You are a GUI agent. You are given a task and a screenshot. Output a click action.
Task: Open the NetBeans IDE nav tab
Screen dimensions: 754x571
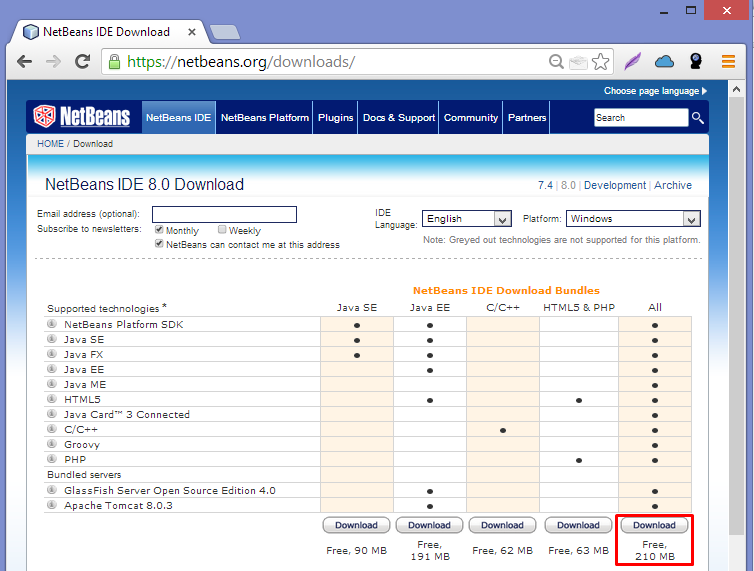(178, 117)
